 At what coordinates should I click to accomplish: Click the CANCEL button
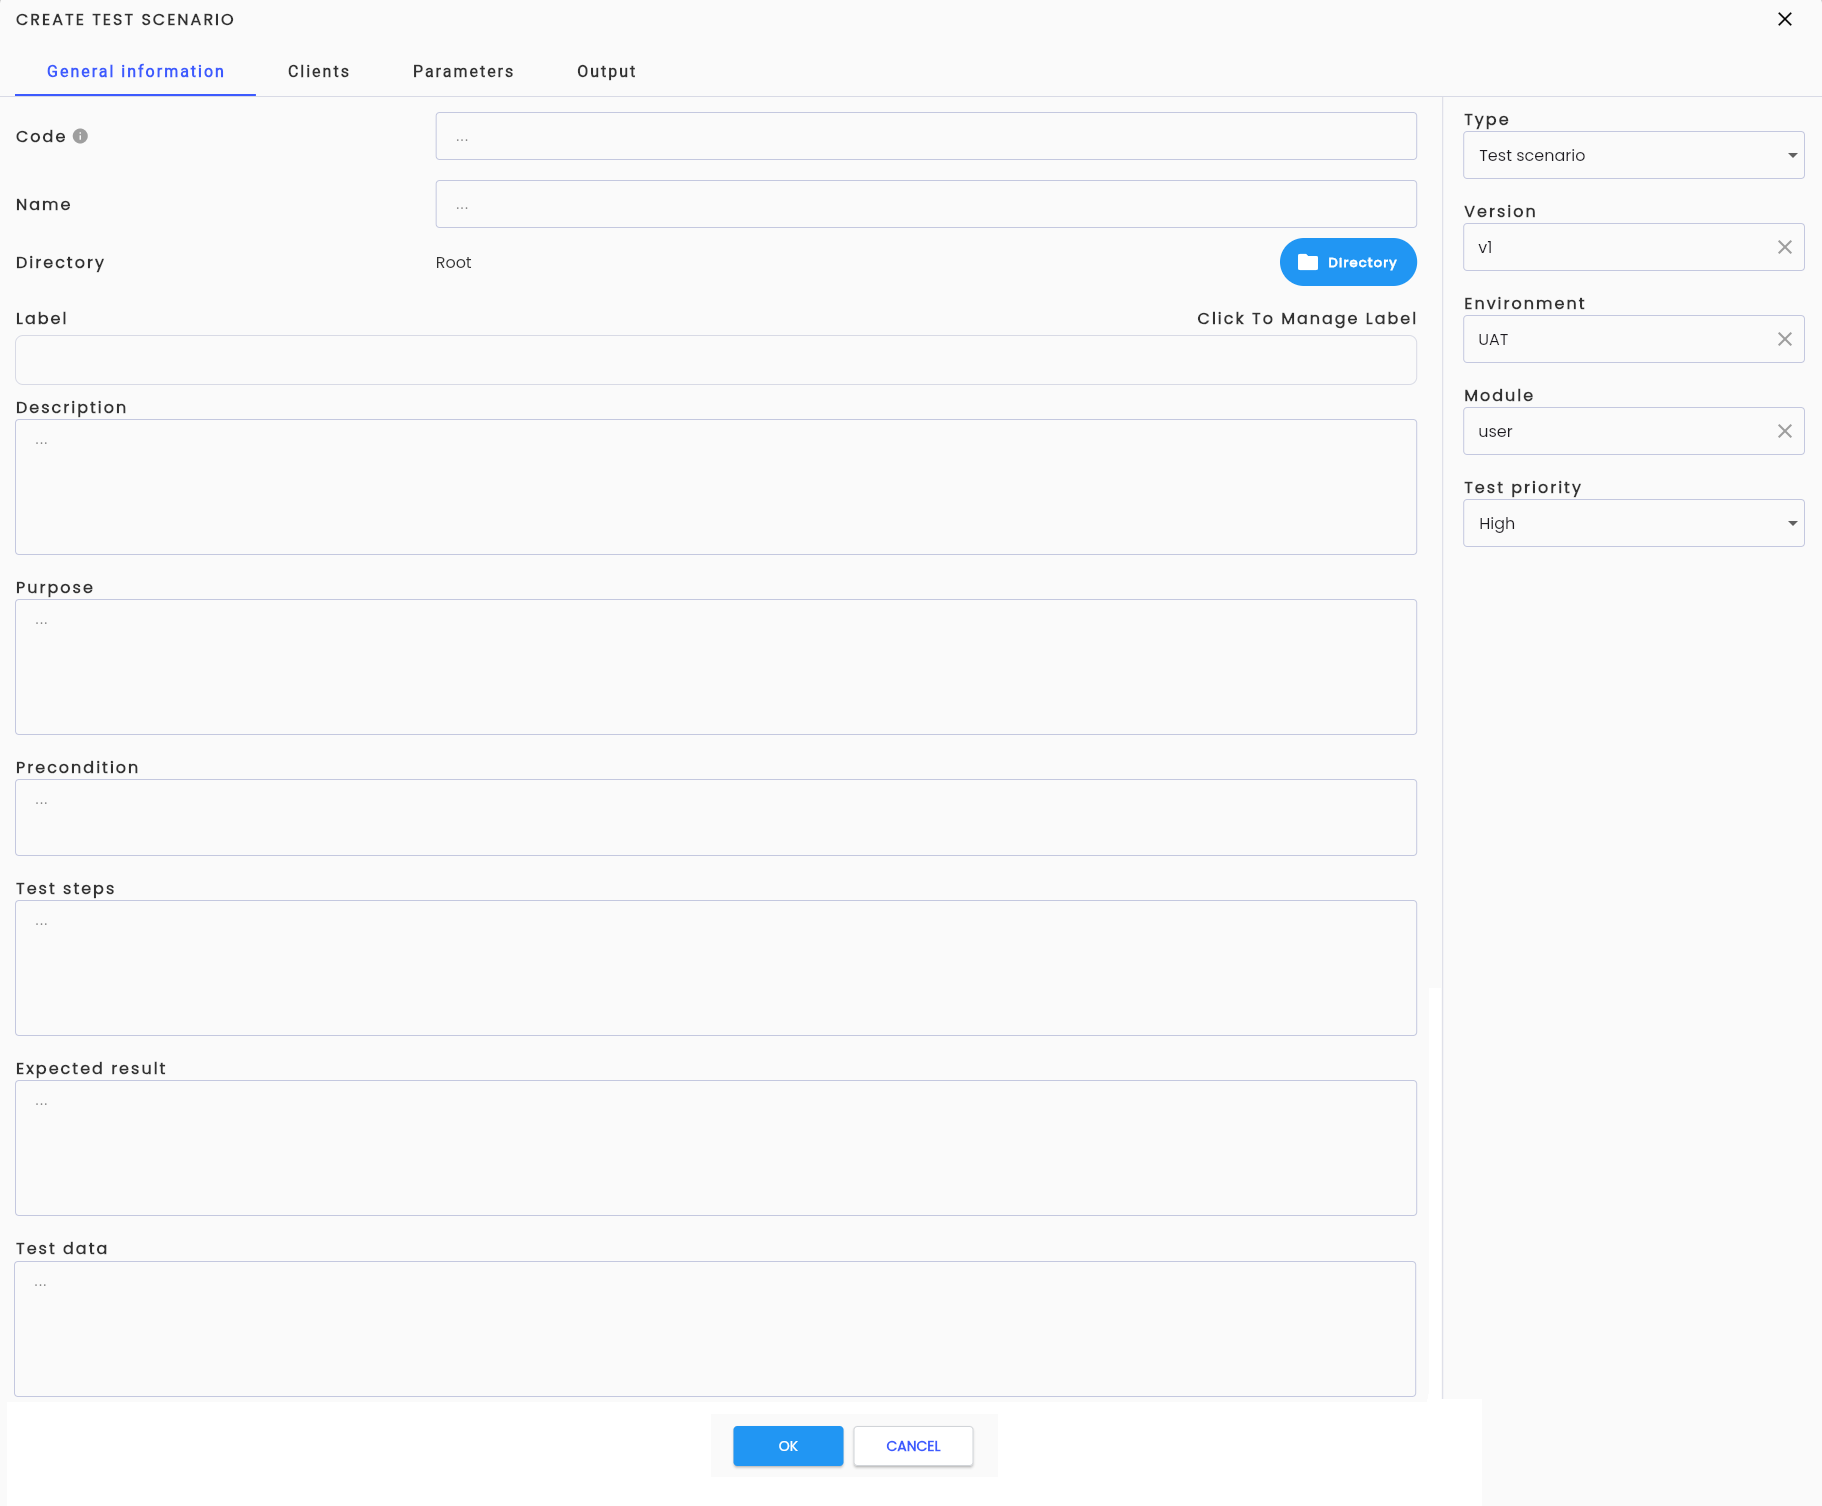pos(913,1446)
